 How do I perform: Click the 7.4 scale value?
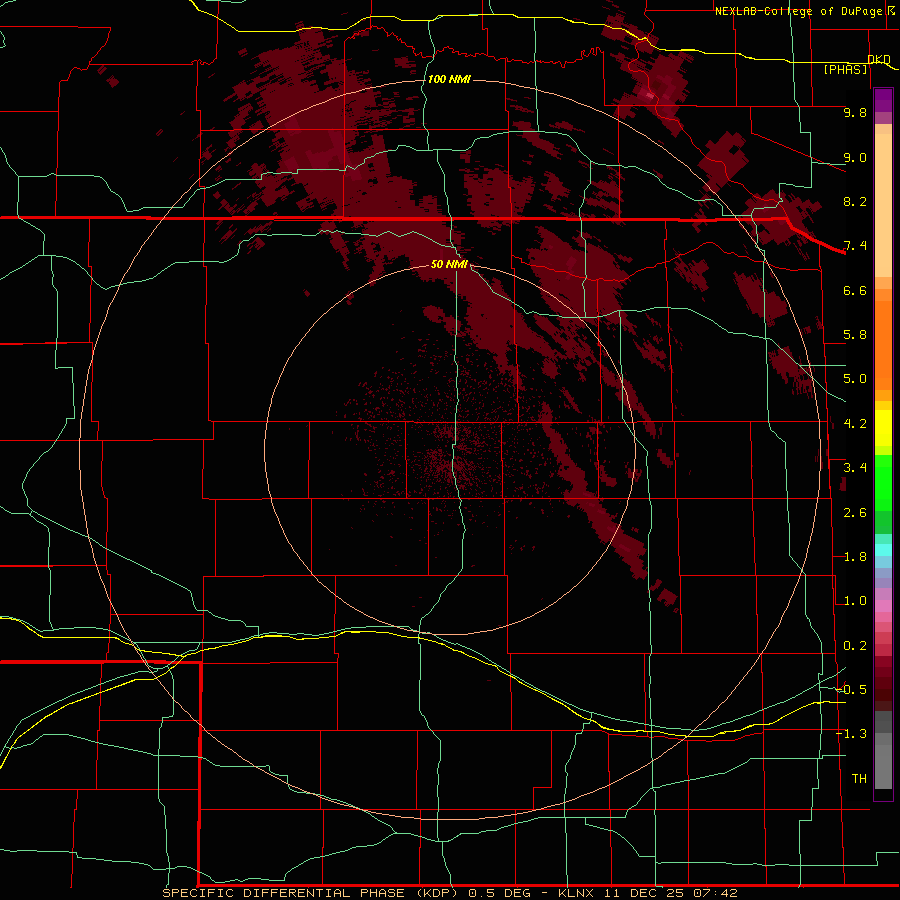855,246
